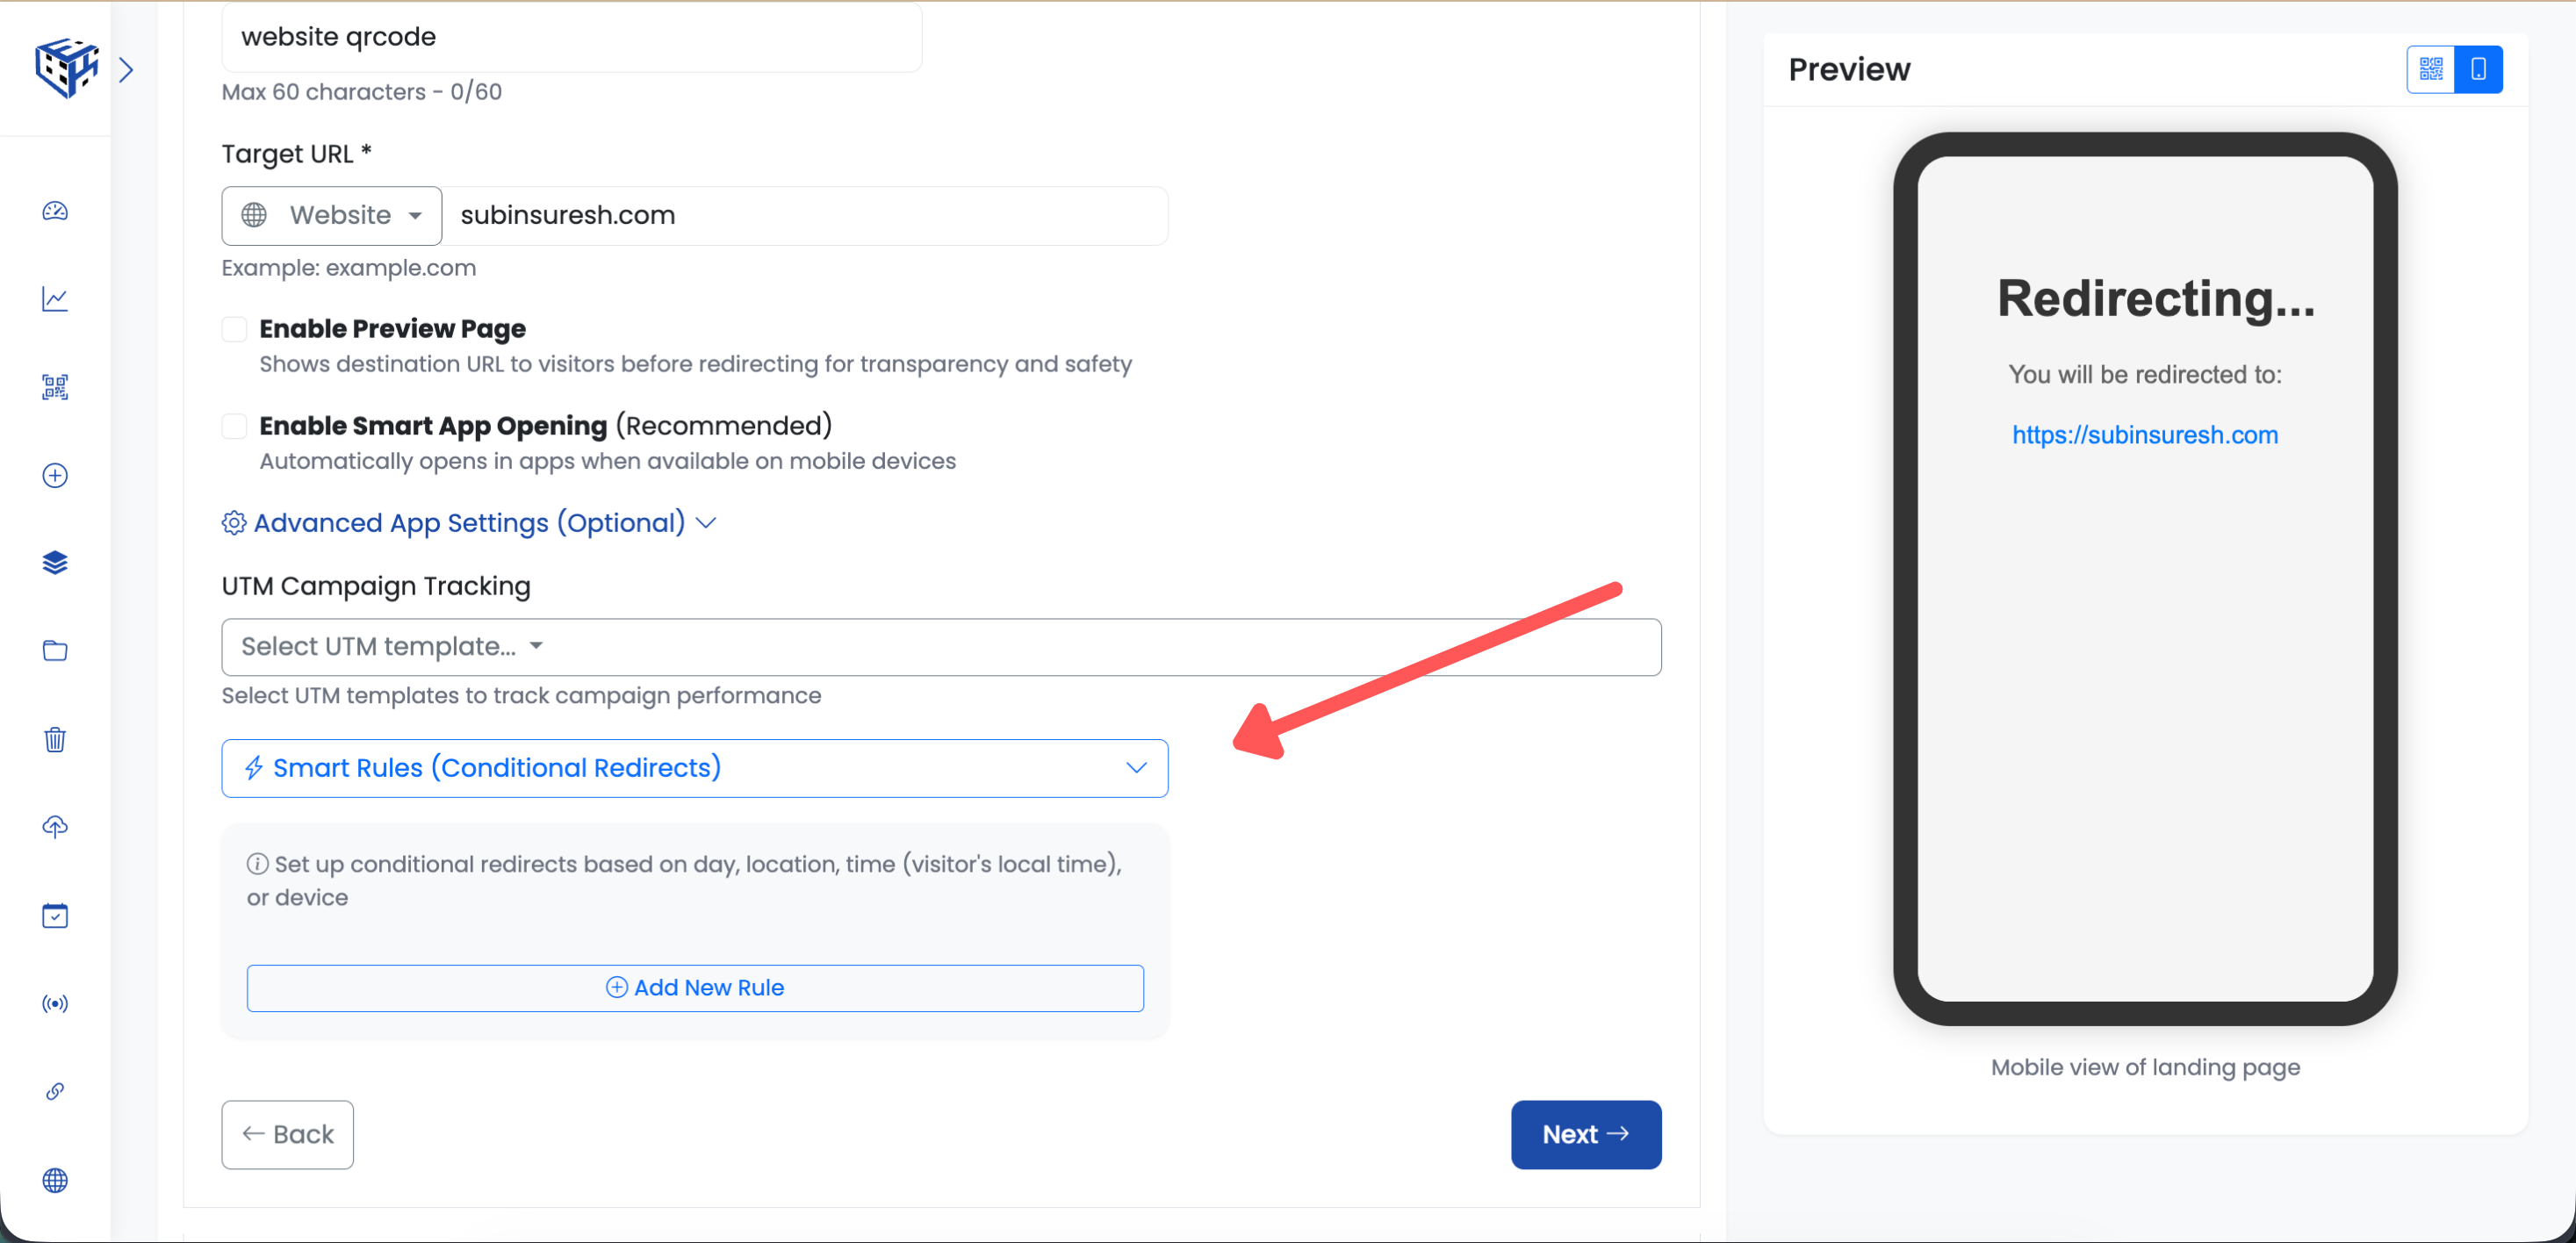
Task: Click the Add New Rule button
Action: click(695, 987)
